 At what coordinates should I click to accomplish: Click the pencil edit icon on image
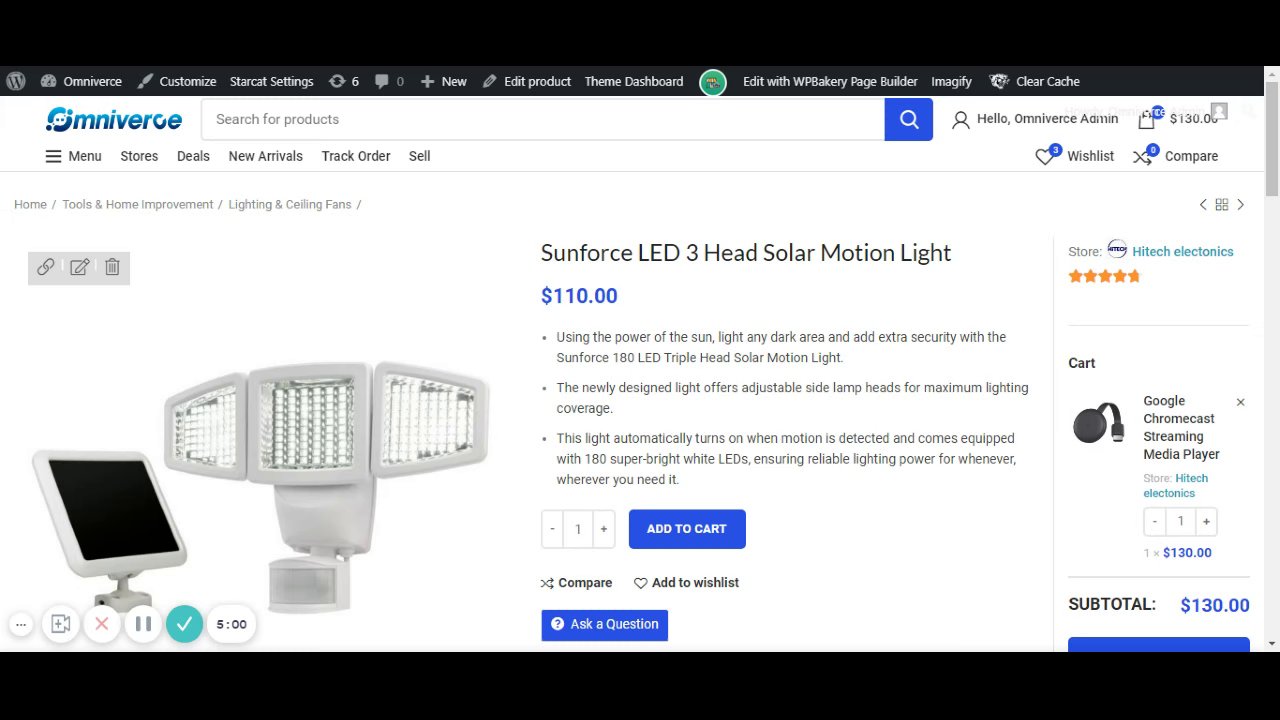(79, 267)
